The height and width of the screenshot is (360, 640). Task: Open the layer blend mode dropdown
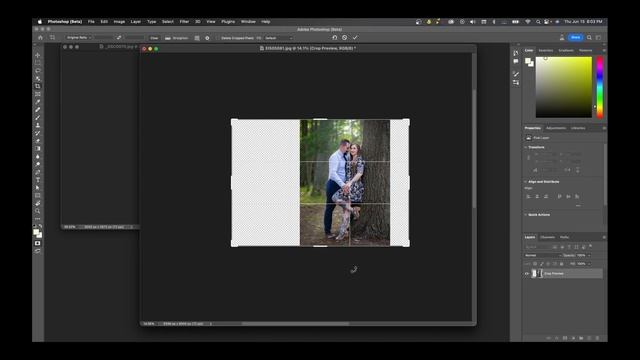point(543,256)
